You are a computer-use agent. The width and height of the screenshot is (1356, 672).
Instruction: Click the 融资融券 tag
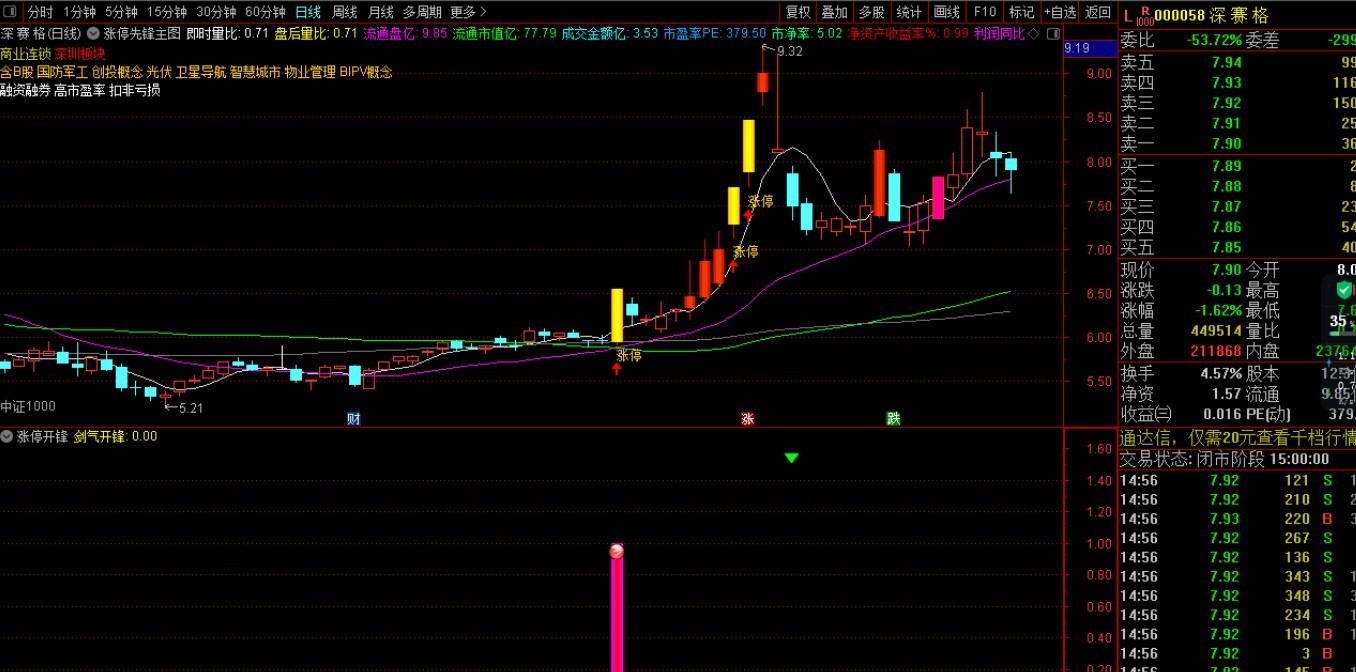pyautogui.click(x=25, y=90)
